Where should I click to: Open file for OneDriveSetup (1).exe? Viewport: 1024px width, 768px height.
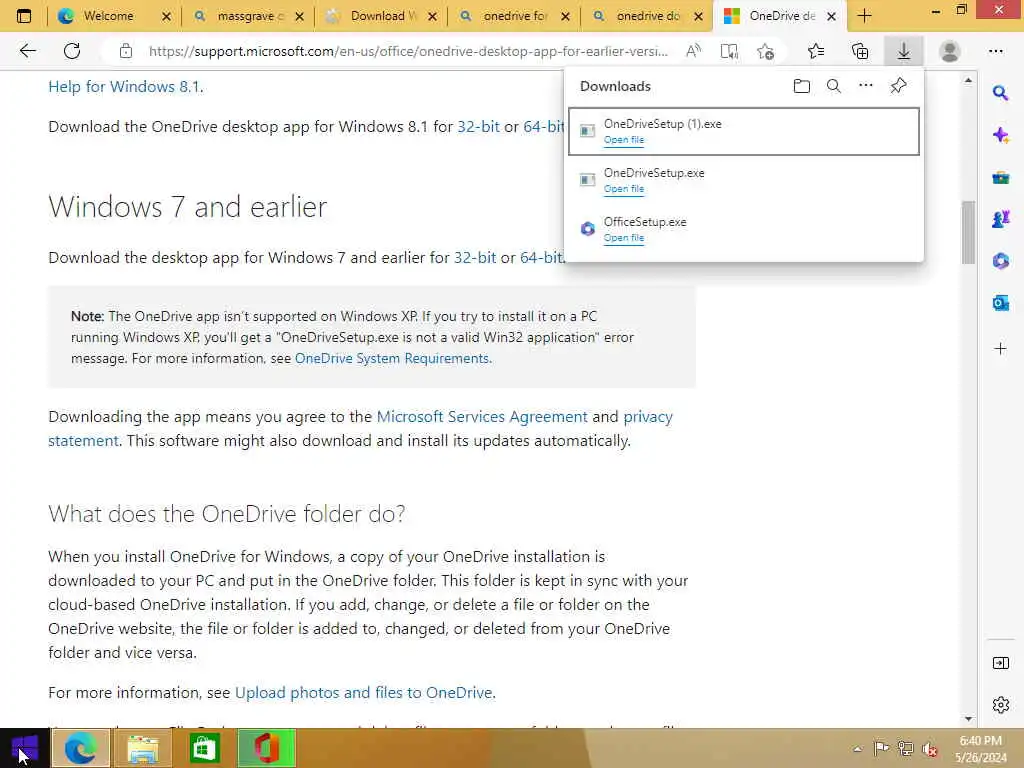(x=624, y=140)
